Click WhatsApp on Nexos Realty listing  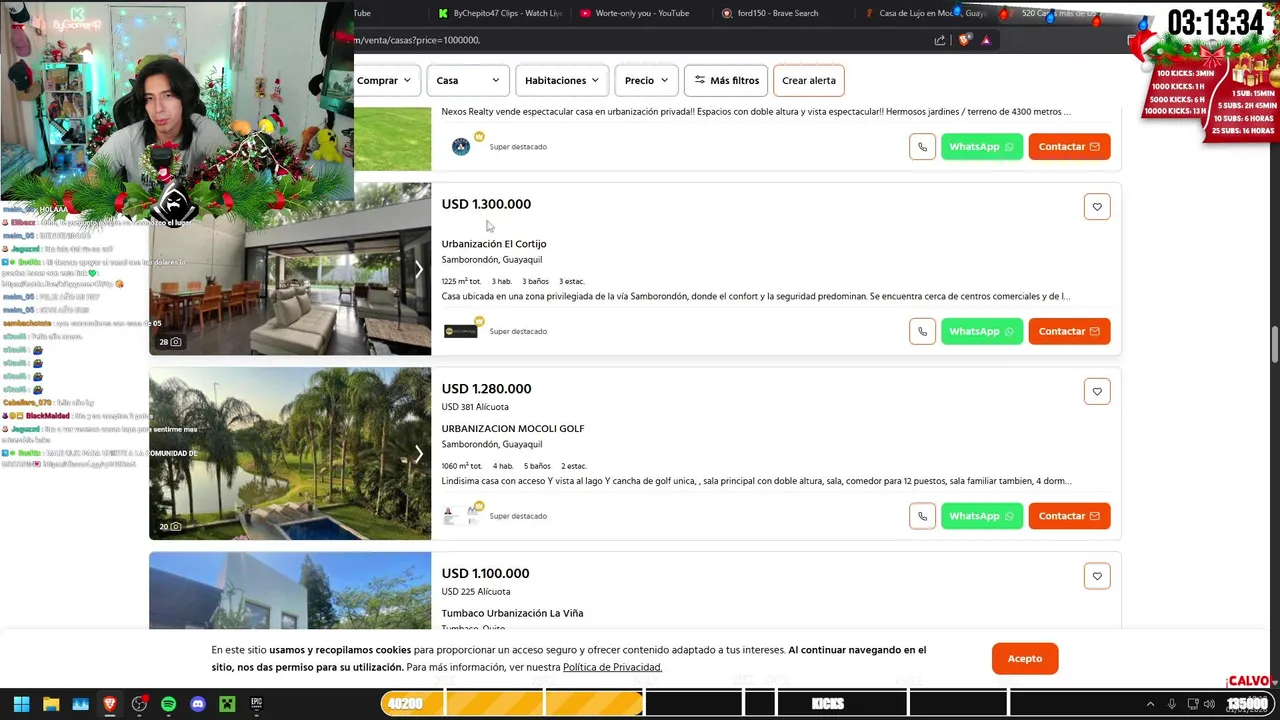(982, 147)
